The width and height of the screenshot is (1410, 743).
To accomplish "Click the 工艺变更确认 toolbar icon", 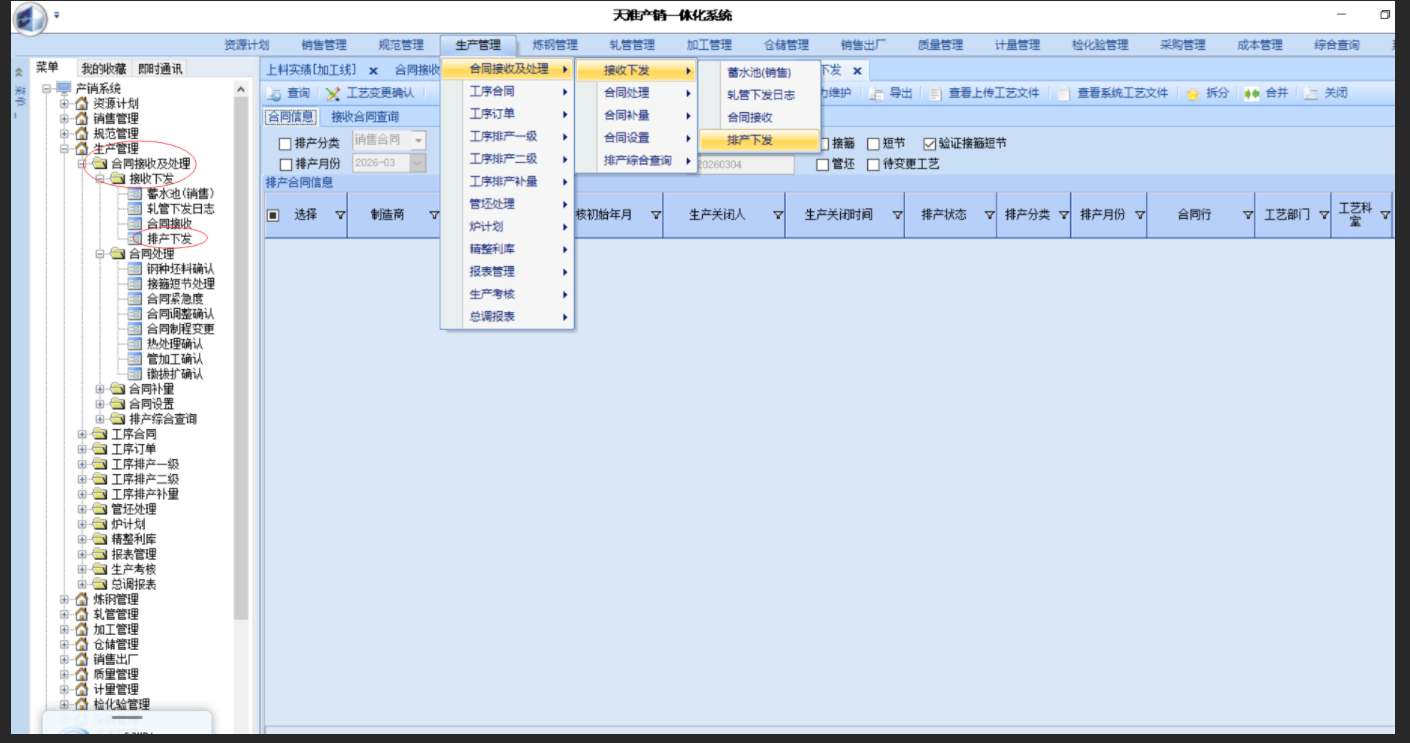I will (x=333, y=93).
